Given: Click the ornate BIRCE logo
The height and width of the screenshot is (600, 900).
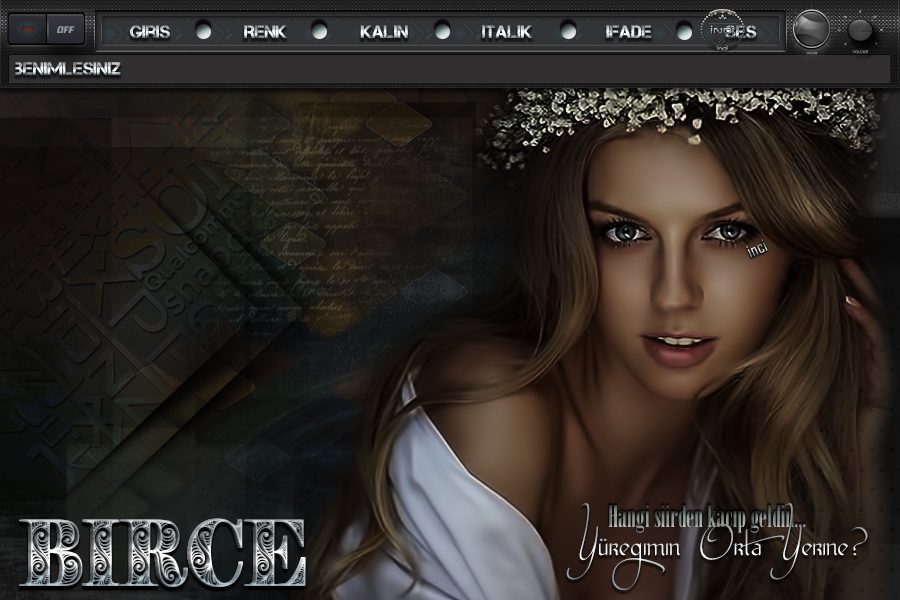Looking at the screenshot, I should 164,553.
